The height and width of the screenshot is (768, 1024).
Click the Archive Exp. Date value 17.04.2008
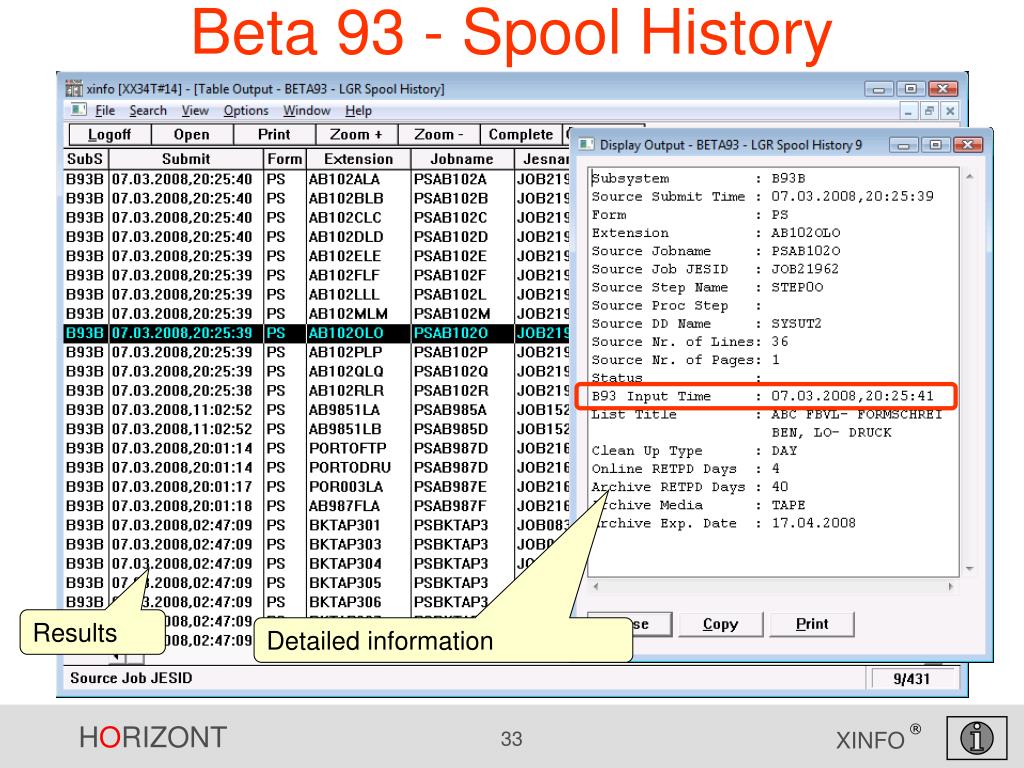813,522
